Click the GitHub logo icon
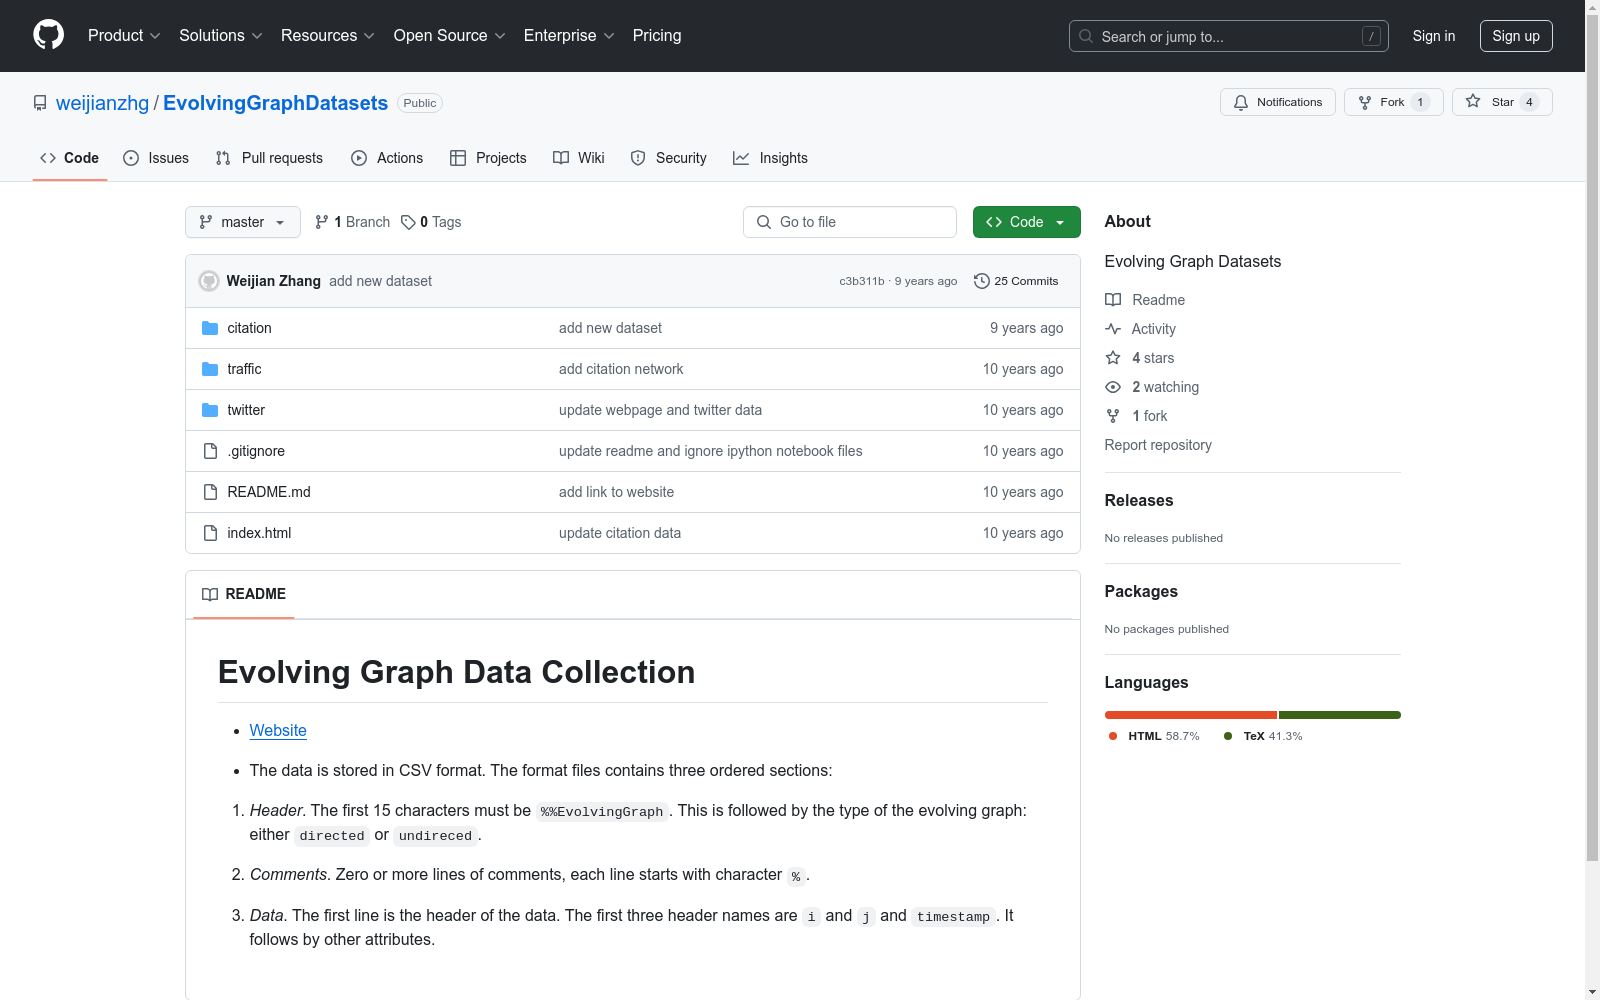1600x1000 pixels. click(48, 35)
